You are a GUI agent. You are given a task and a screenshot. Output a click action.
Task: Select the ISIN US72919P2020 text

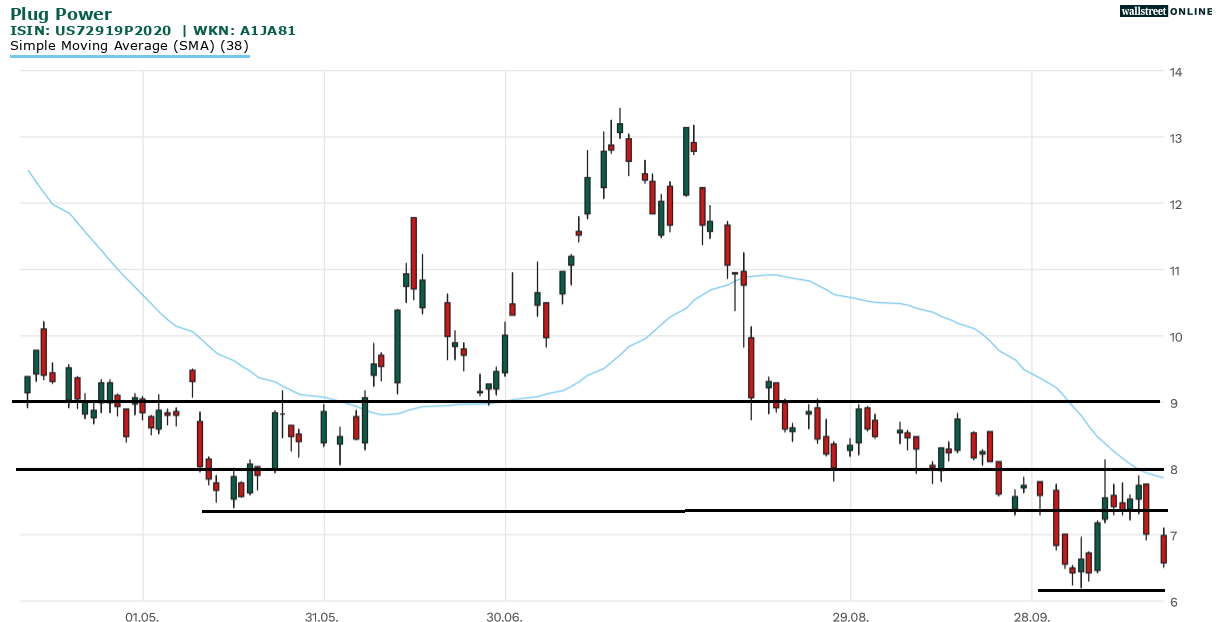click(x=92, y=31)
